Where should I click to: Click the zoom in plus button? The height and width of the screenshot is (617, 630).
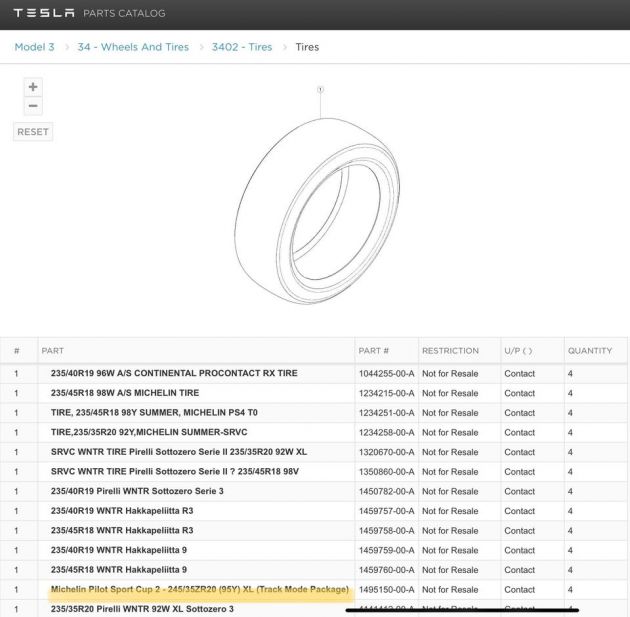(x=33, y=87)
